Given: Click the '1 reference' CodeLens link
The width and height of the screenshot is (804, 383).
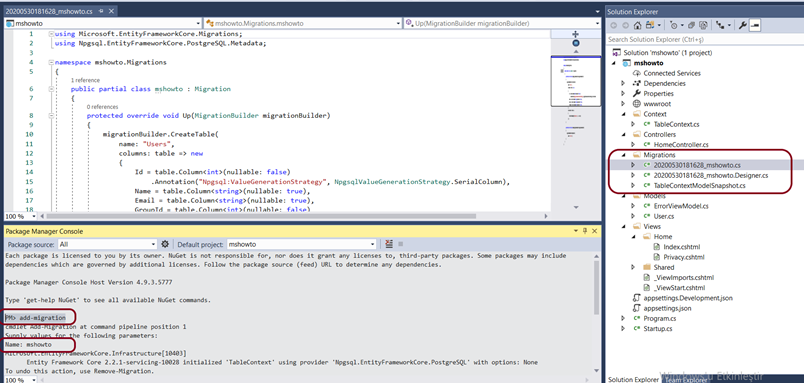Looking at the screenshot, I should [x=85, y=80].
